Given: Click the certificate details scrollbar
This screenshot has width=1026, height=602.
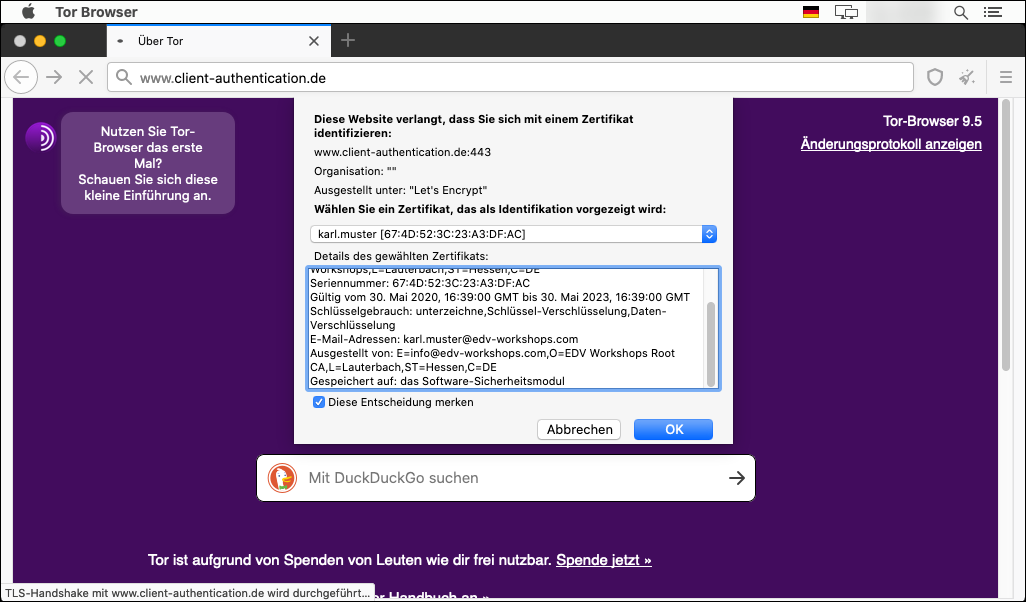Looking at the screenshot, I should (711, 344).
